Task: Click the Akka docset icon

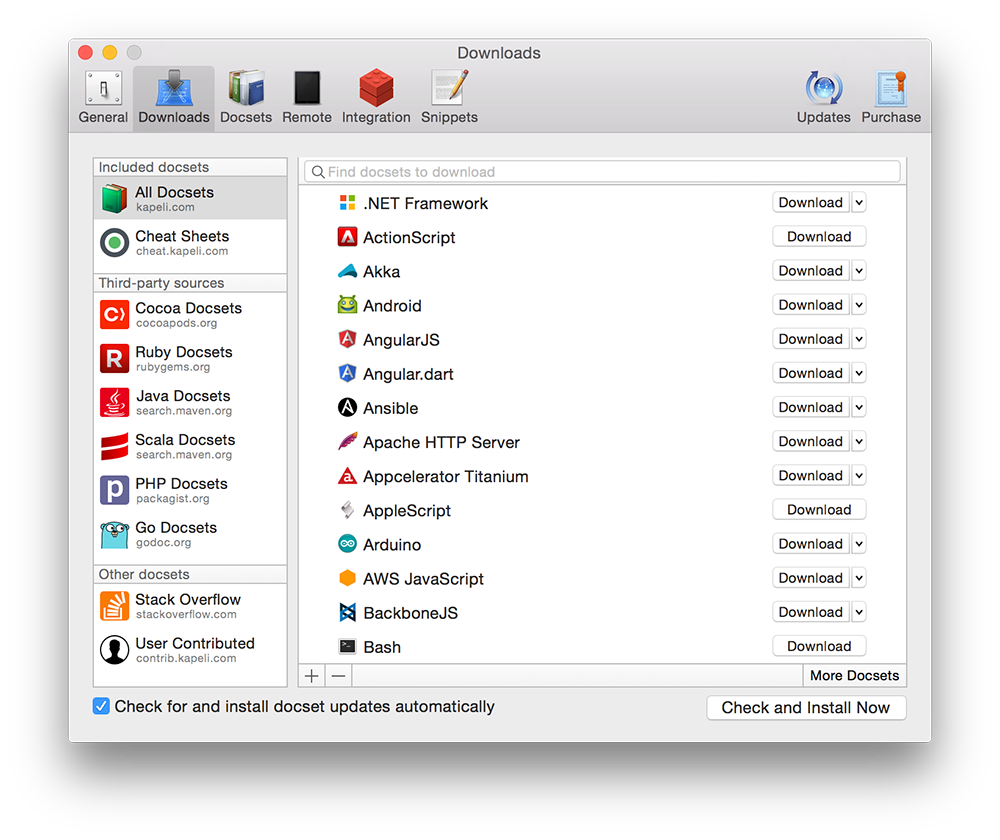Action: [347, 271]
